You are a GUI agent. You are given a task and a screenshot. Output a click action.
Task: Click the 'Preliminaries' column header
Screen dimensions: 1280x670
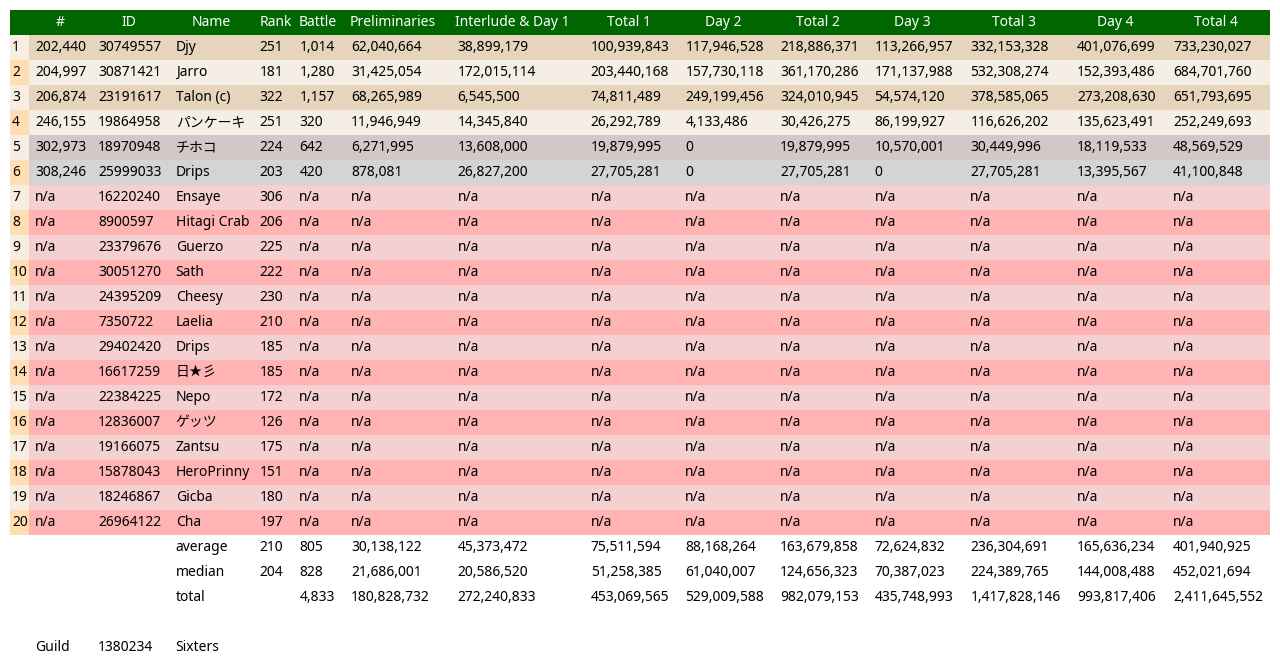coord(392,21)
